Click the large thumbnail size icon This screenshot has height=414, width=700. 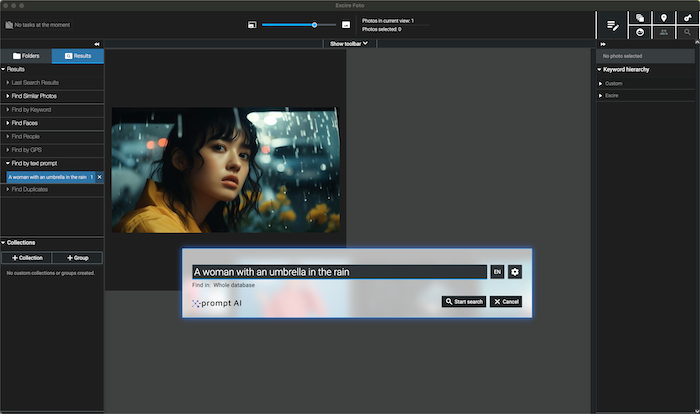tap(346, 24)
